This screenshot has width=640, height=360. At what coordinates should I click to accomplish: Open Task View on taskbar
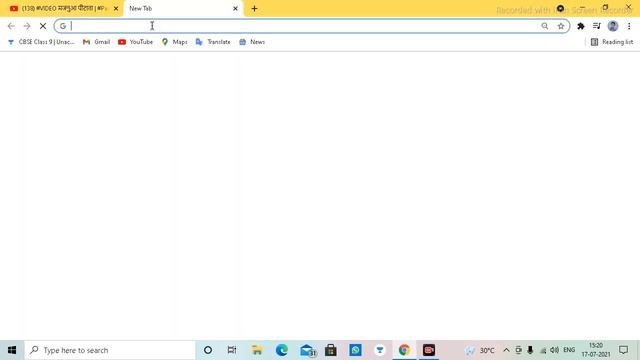point(232,350)
